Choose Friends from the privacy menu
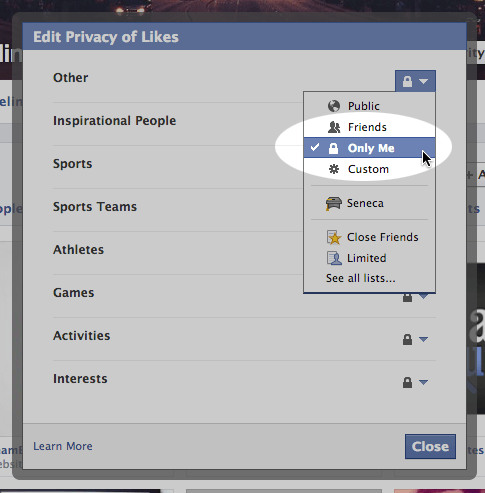485x493 pixels. tap(369, 127)
